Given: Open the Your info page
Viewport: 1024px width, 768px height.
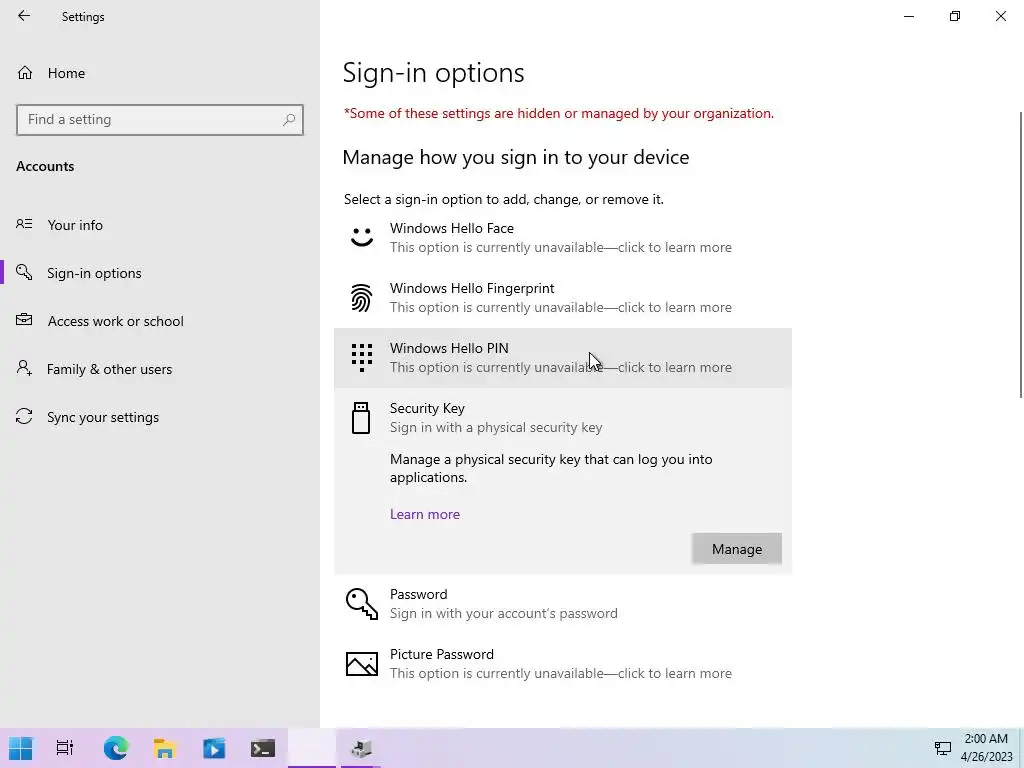Looking at the screenshot, I should click(x=160, y=225).
